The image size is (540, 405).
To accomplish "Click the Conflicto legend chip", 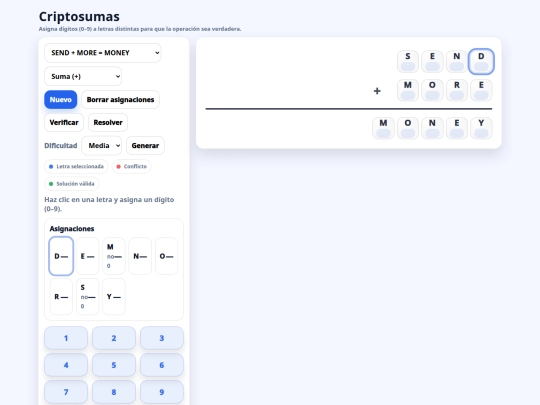I will pos(132,166).
